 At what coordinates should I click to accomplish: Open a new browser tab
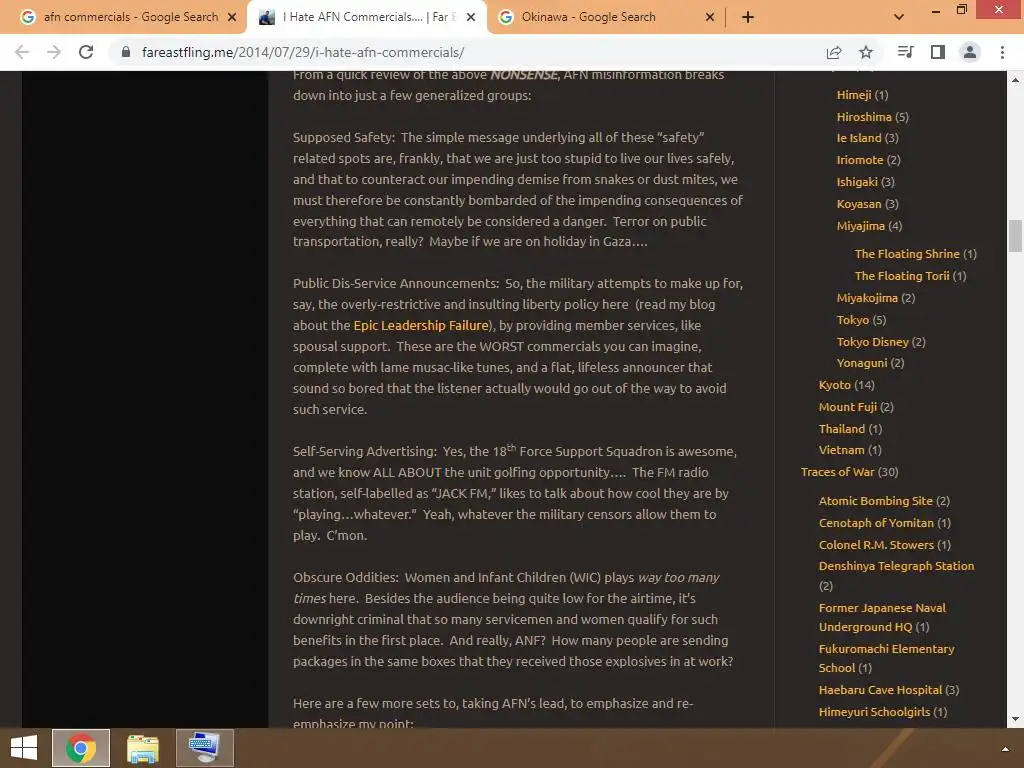pos(748,17)
